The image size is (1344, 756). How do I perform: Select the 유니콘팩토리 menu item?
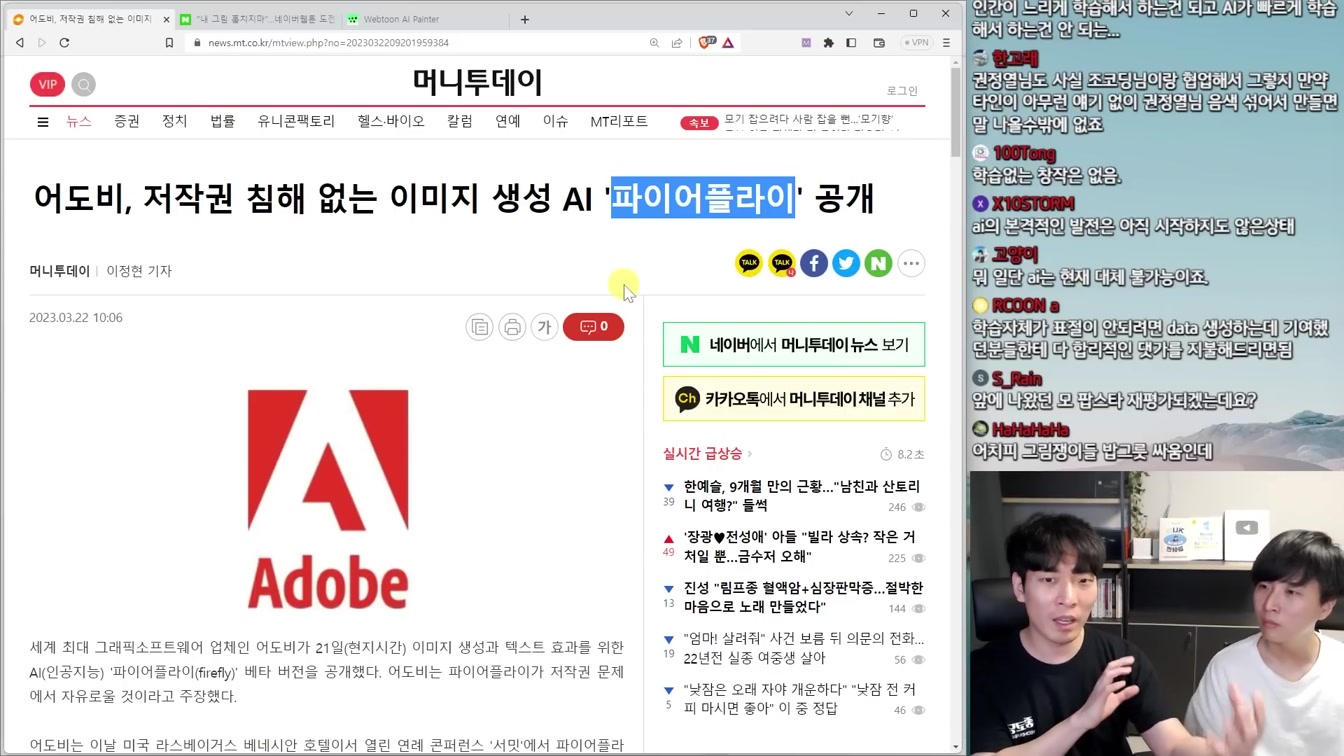[x=296, y=121]
